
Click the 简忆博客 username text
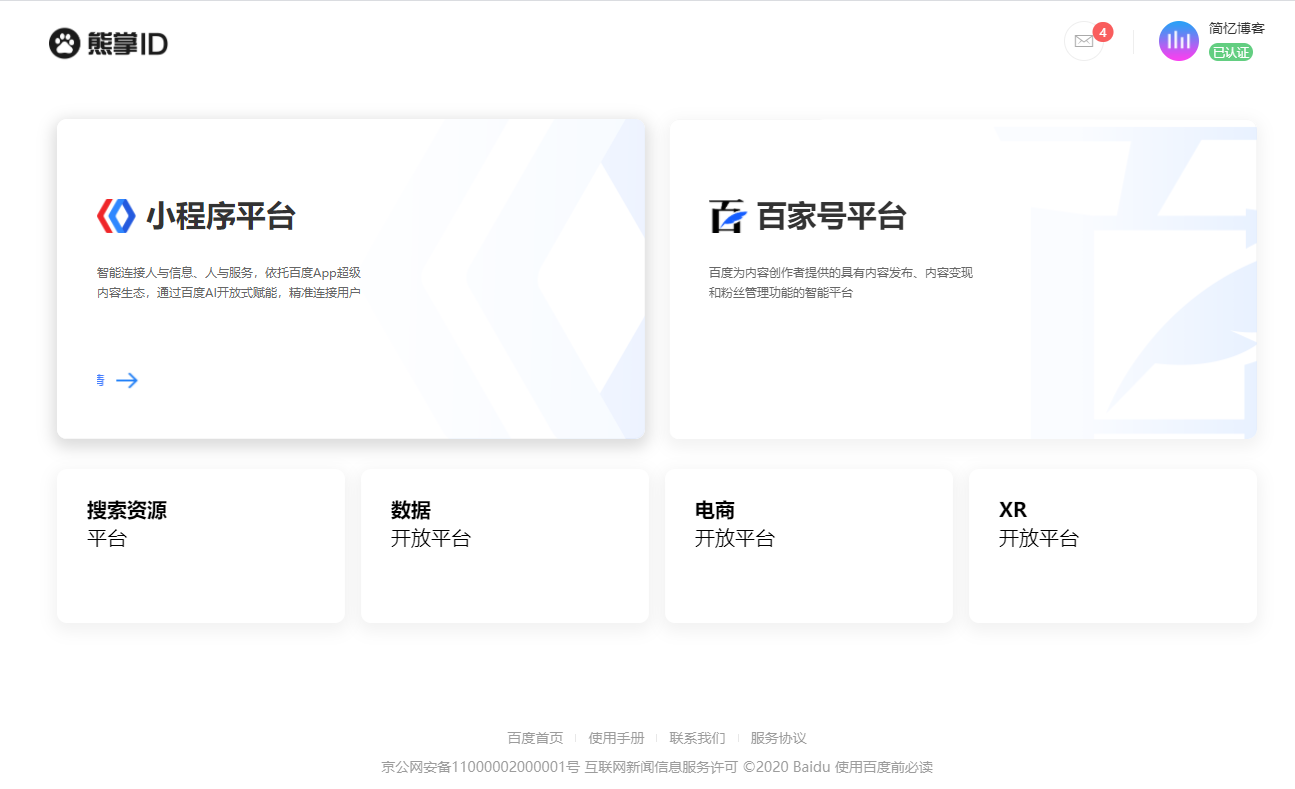[1237, 28]
